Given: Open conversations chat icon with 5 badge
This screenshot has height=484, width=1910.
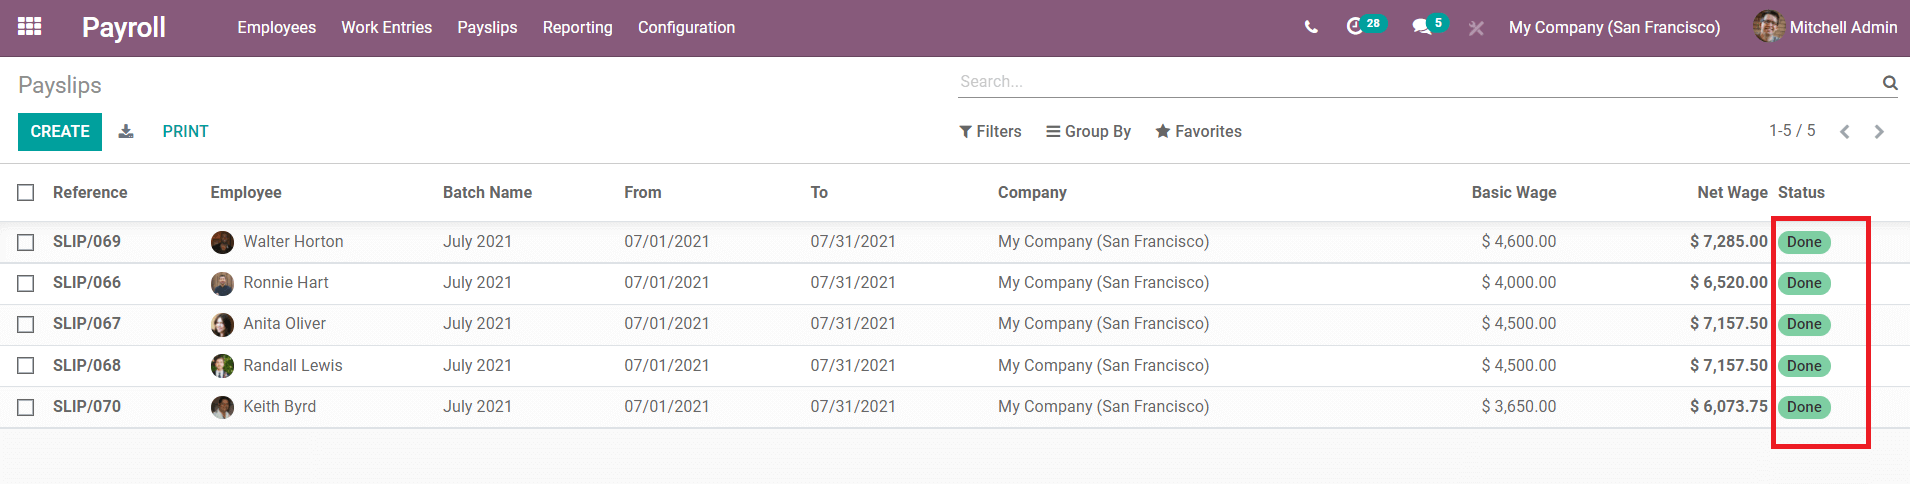Looking at the screenshot, I should [1421, 27].
